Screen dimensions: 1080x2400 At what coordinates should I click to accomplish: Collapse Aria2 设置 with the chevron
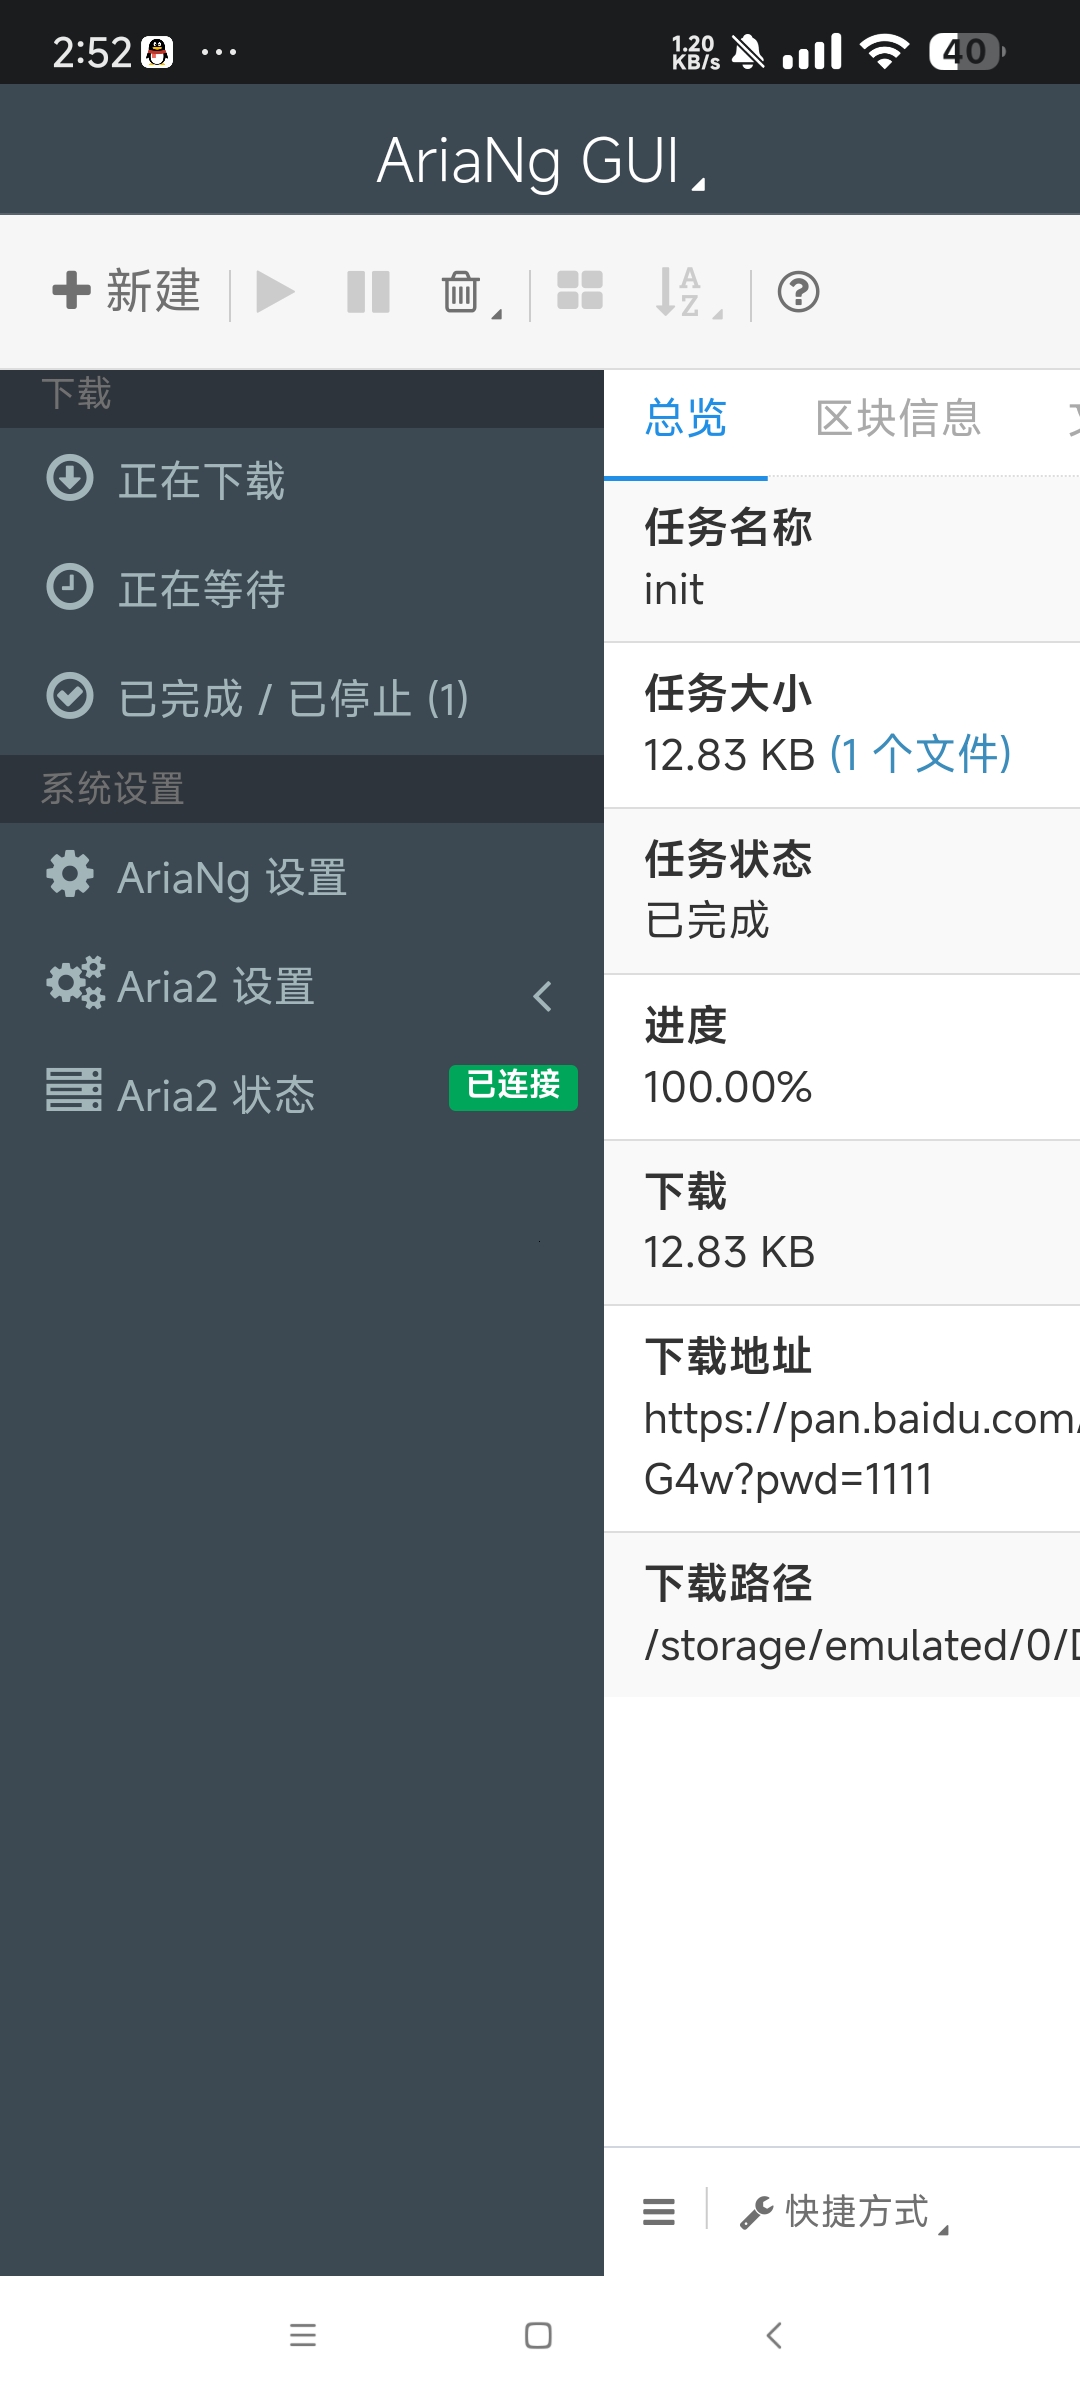pyautogui.click(x=541, y=996)
